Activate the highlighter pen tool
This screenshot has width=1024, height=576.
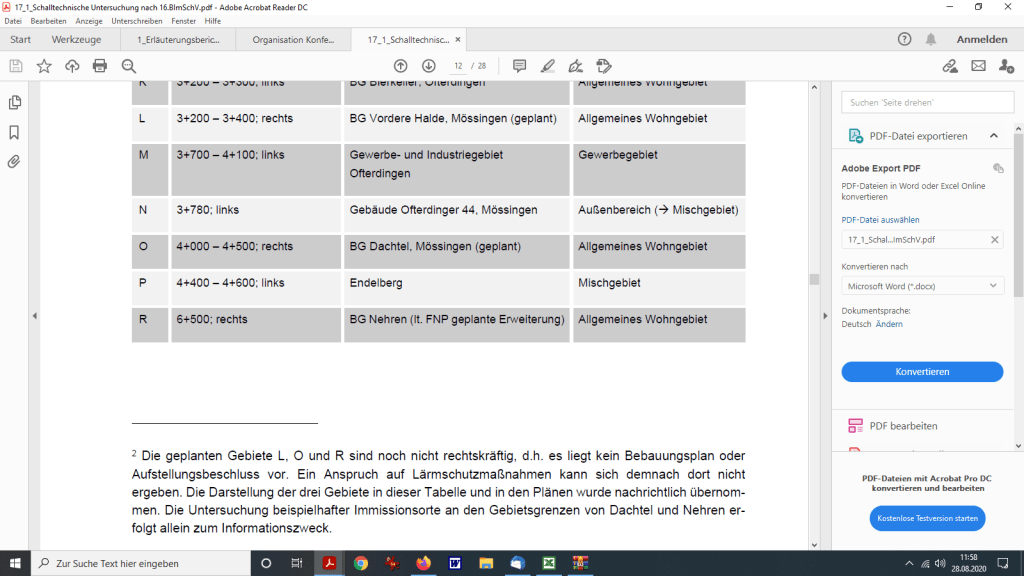pyautogui.click(x=547, y=66)
